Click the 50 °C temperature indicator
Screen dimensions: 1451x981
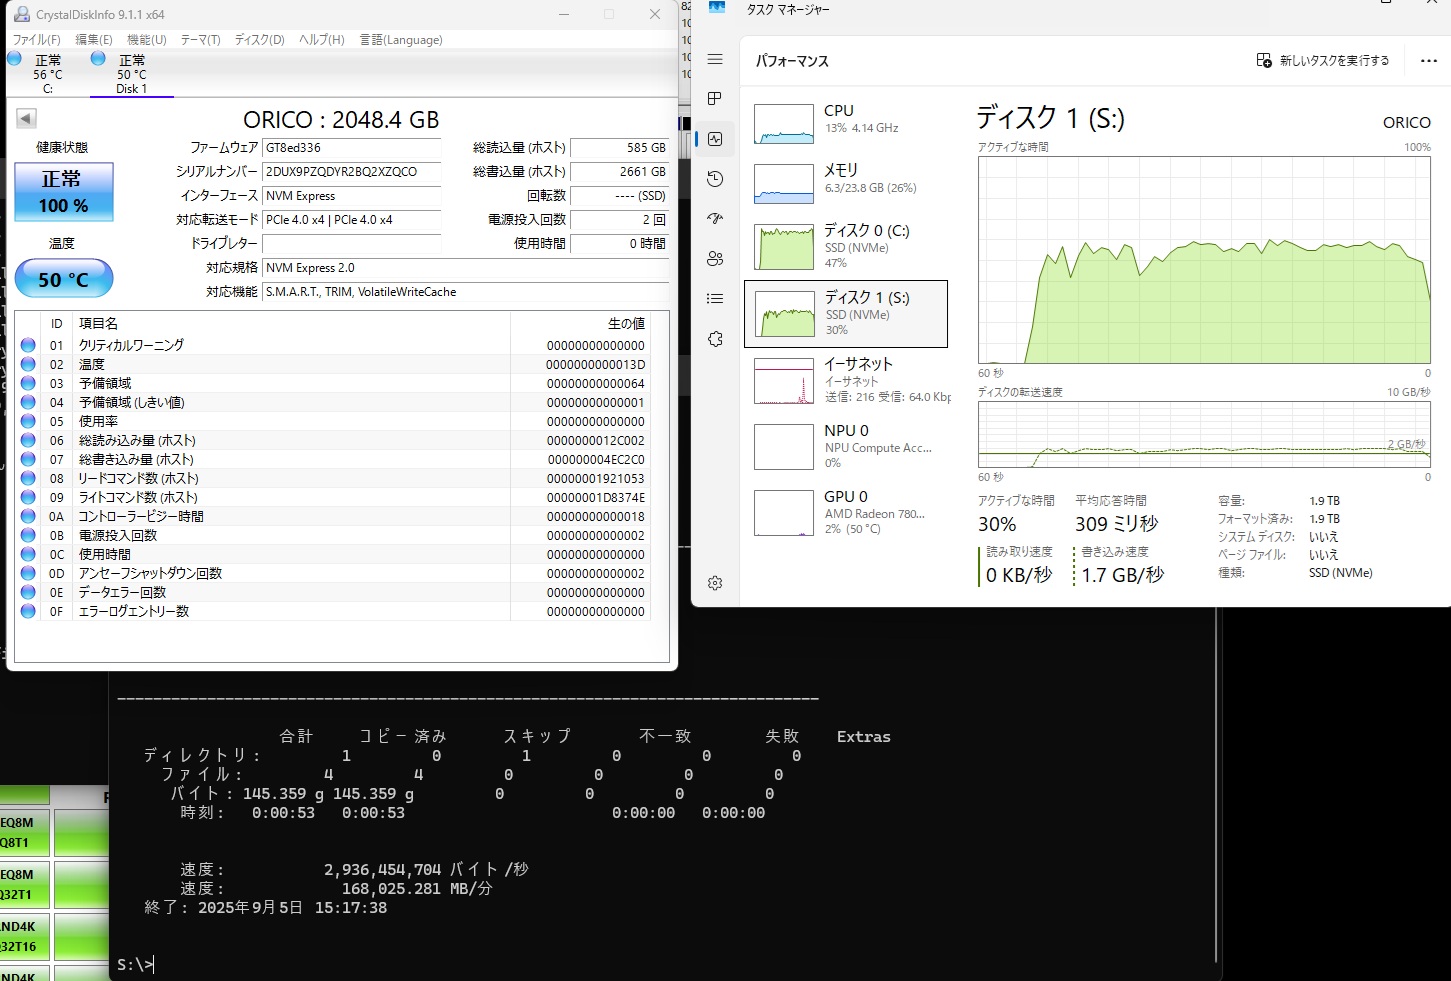click(64, 280)
